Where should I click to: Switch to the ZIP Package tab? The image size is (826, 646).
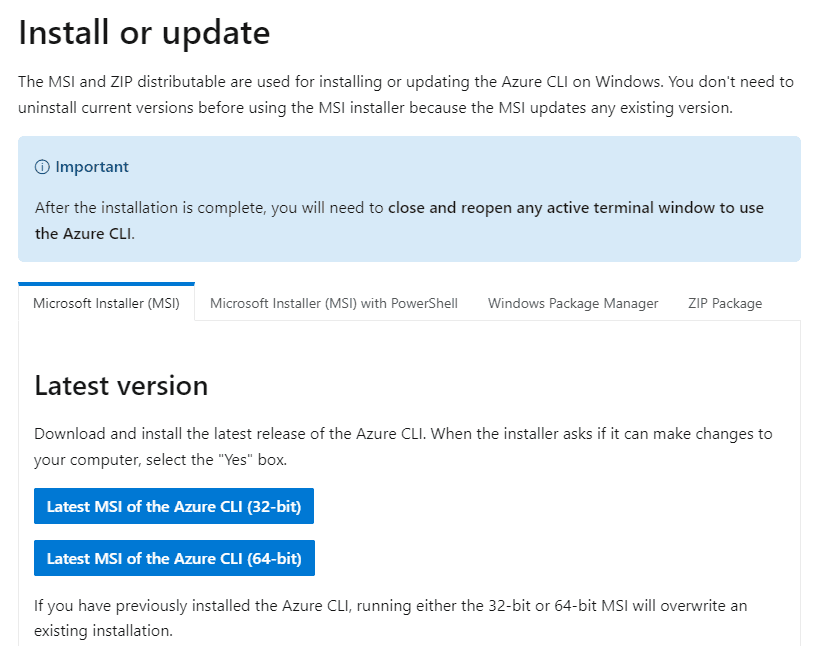(725, 303)
